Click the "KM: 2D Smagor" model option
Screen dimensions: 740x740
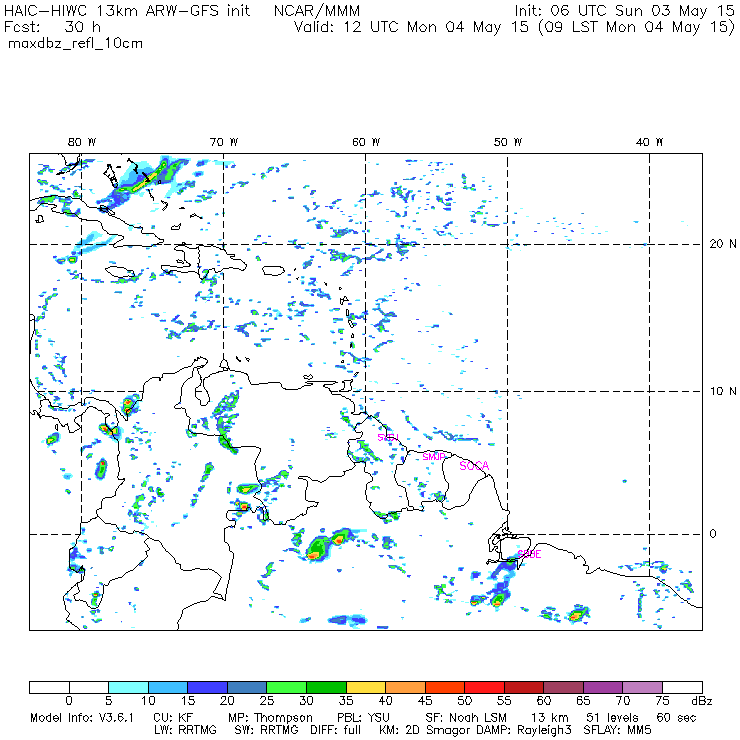[423, 730]
